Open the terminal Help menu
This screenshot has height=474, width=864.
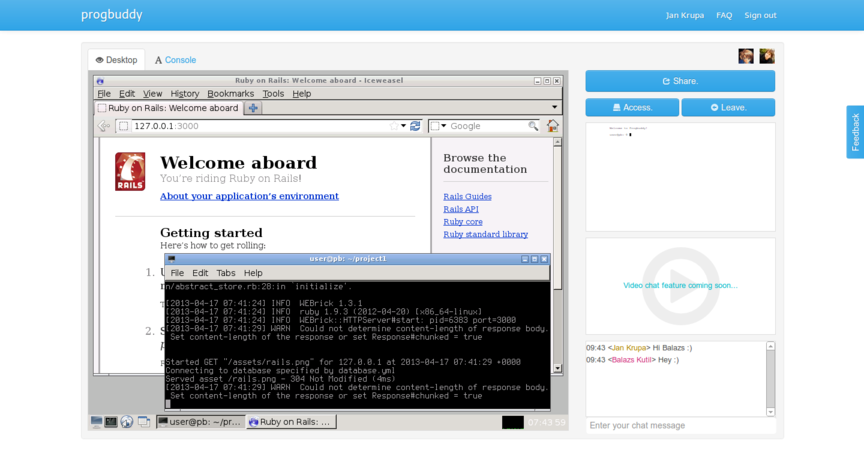(x=253, y=273)
